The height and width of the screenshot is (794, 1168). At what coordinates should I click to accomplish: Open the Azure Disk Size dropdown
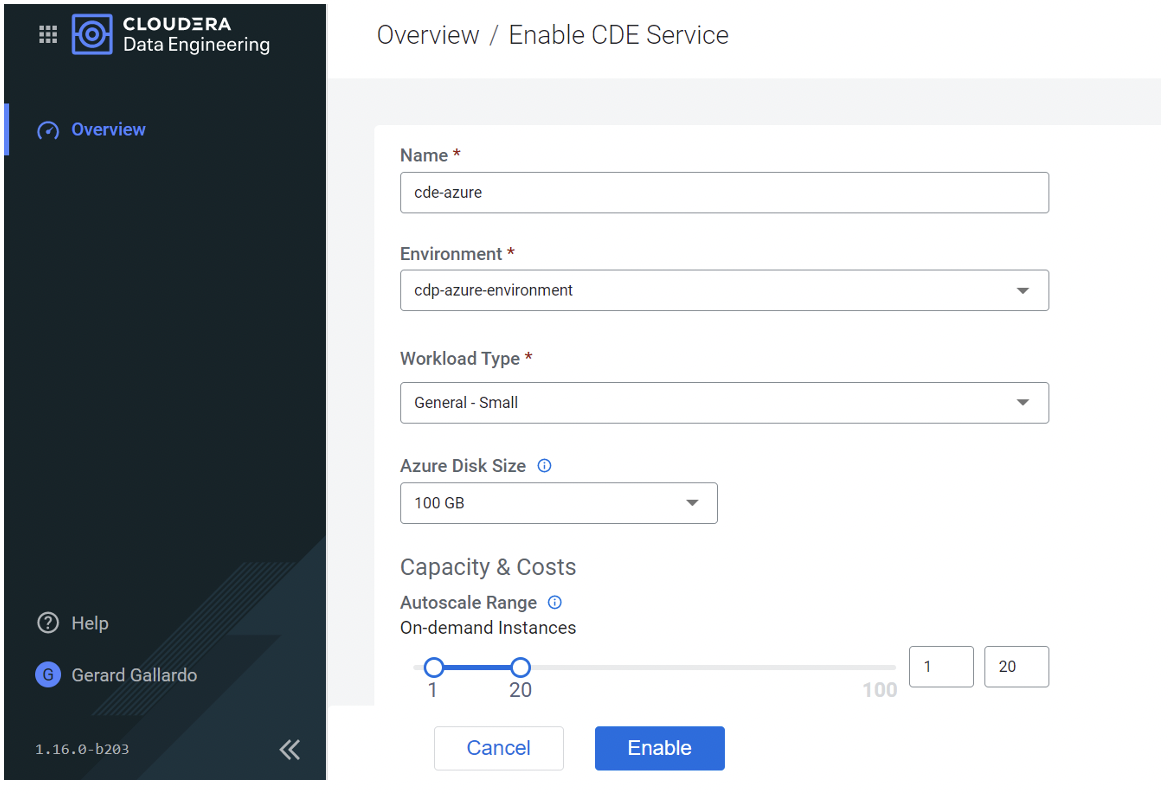tap(559, 503)
